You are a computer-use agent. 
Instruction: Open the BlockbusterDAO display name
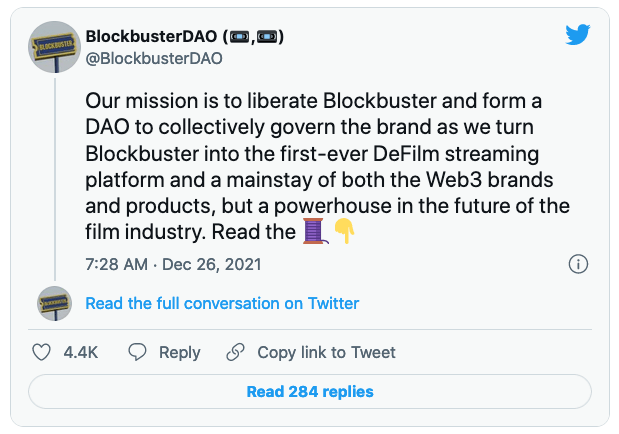[152, 37]
